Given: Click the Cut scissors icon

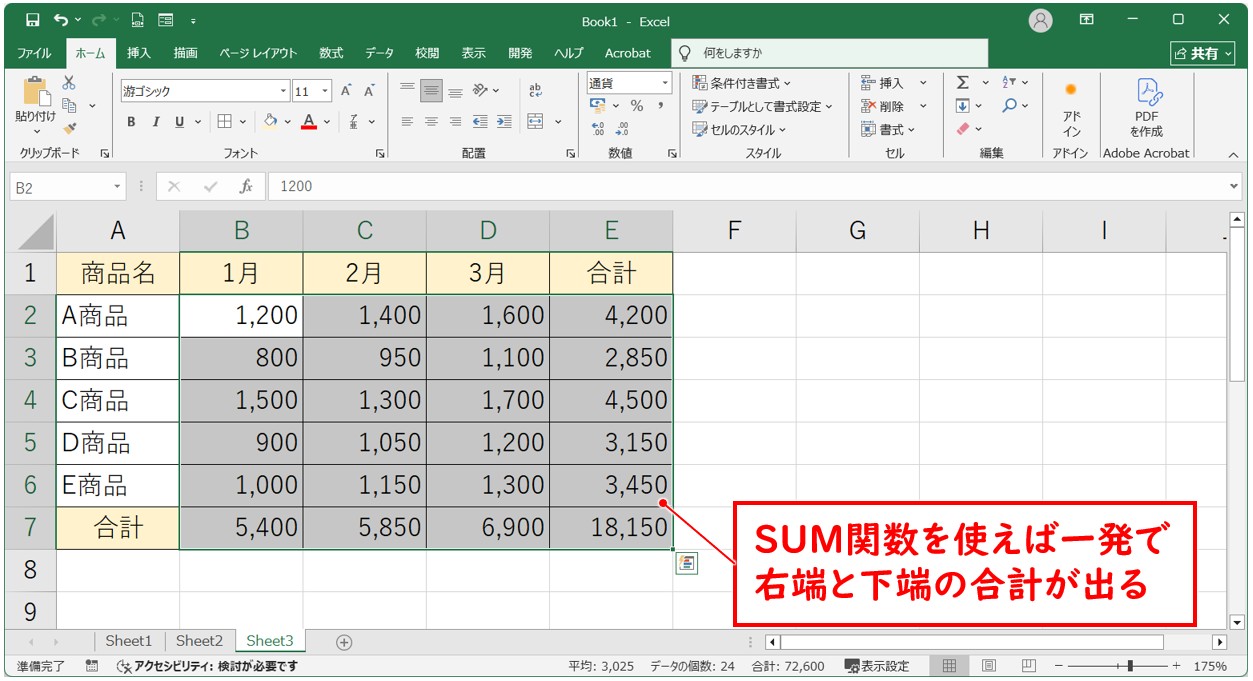Looking at the screenshot, I should (69, 83).
